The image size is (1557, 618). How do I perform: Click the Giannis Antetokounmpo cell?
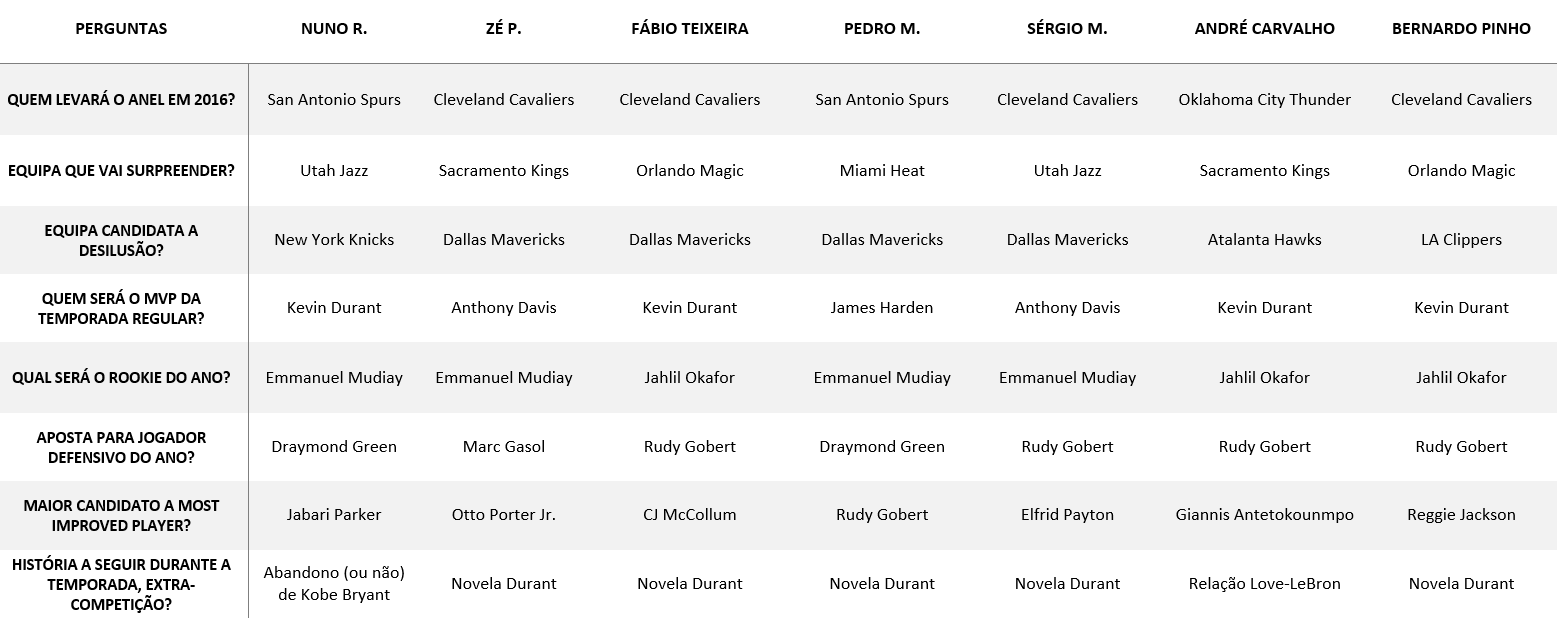point(1264,515)
